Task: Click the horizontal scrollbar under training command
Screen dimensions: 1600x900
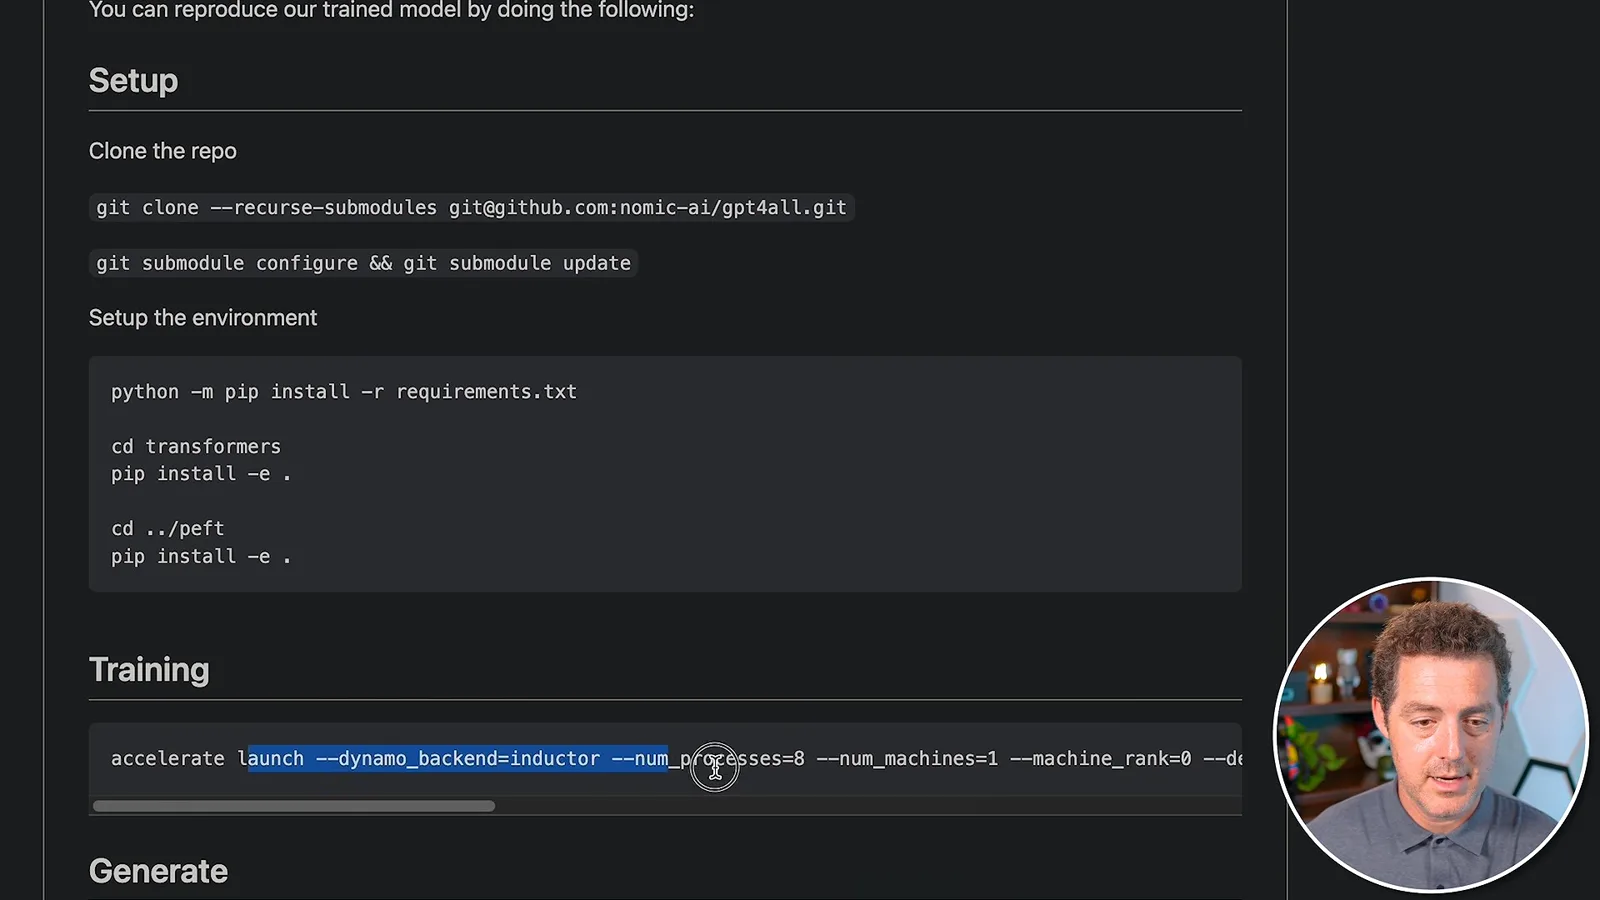Action: (x=294, y=806)
